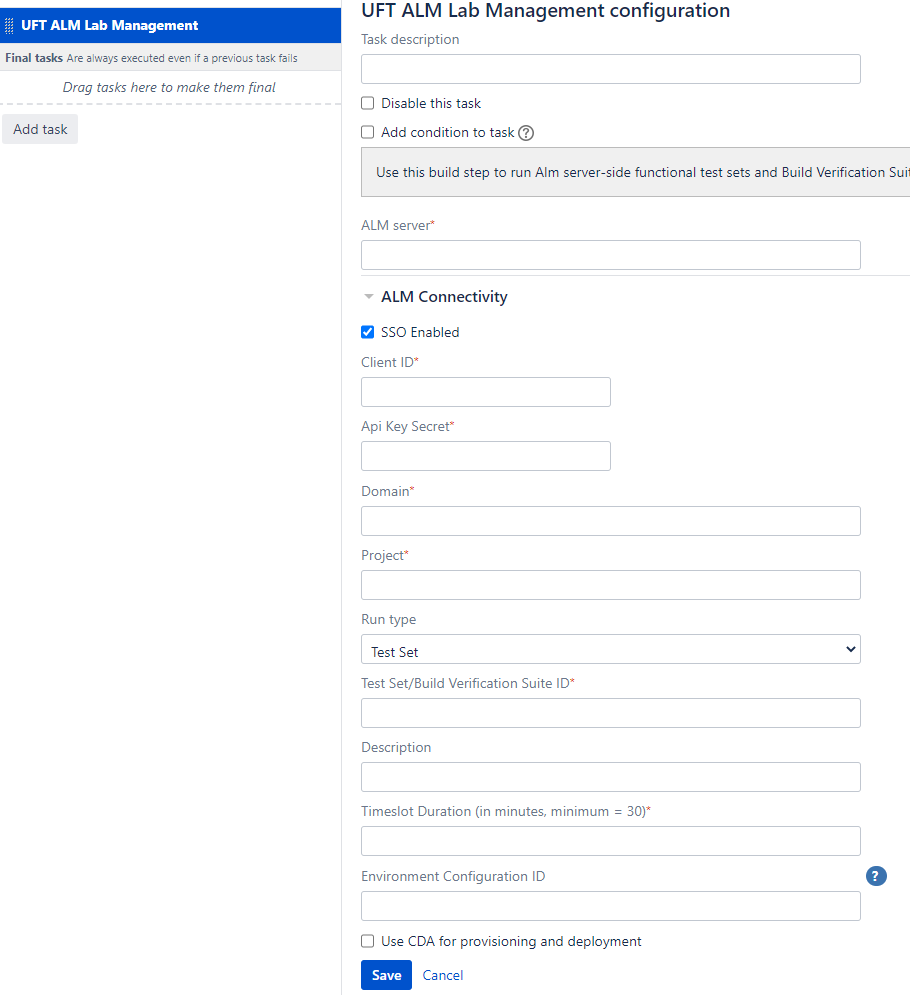The image size is (910, 995).
Task: Click blue help icon for Environment Configuration ID
Action: pos(876,877)
